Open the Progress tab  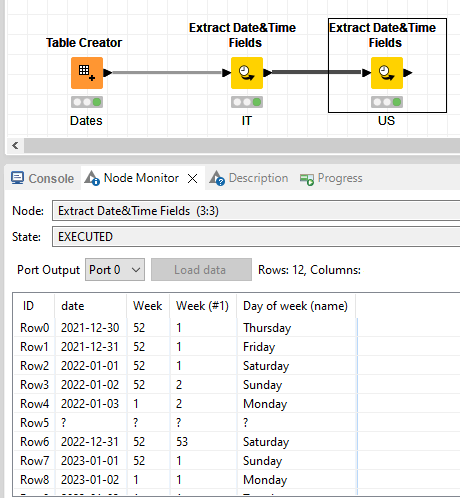(340, 178)
